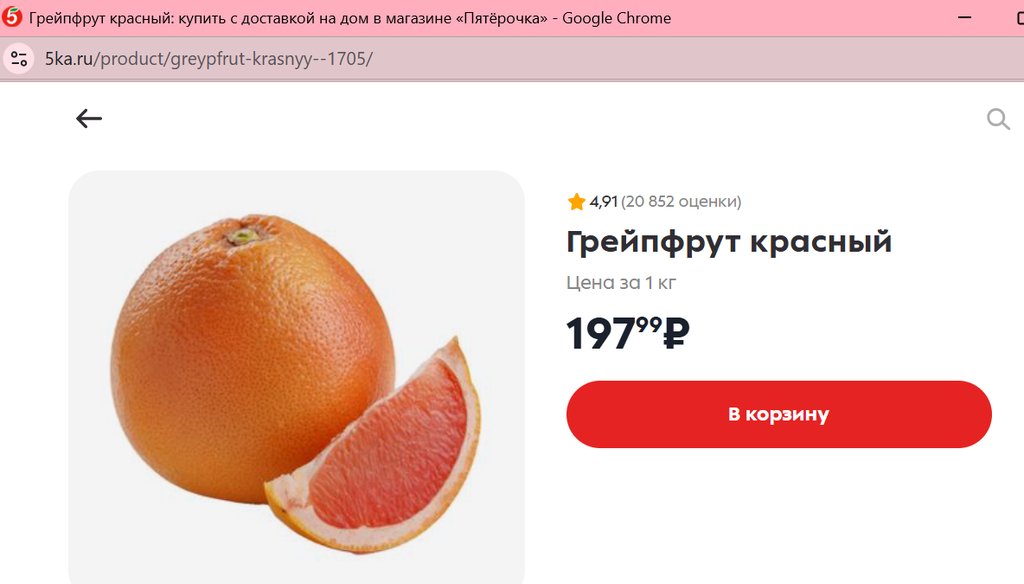Open the whole grapefruit product photo
This screenshot has width=1024, height=584.
pos(253,358)
